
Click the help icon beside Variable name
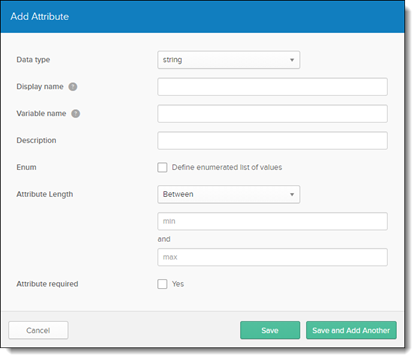[76, 114]
